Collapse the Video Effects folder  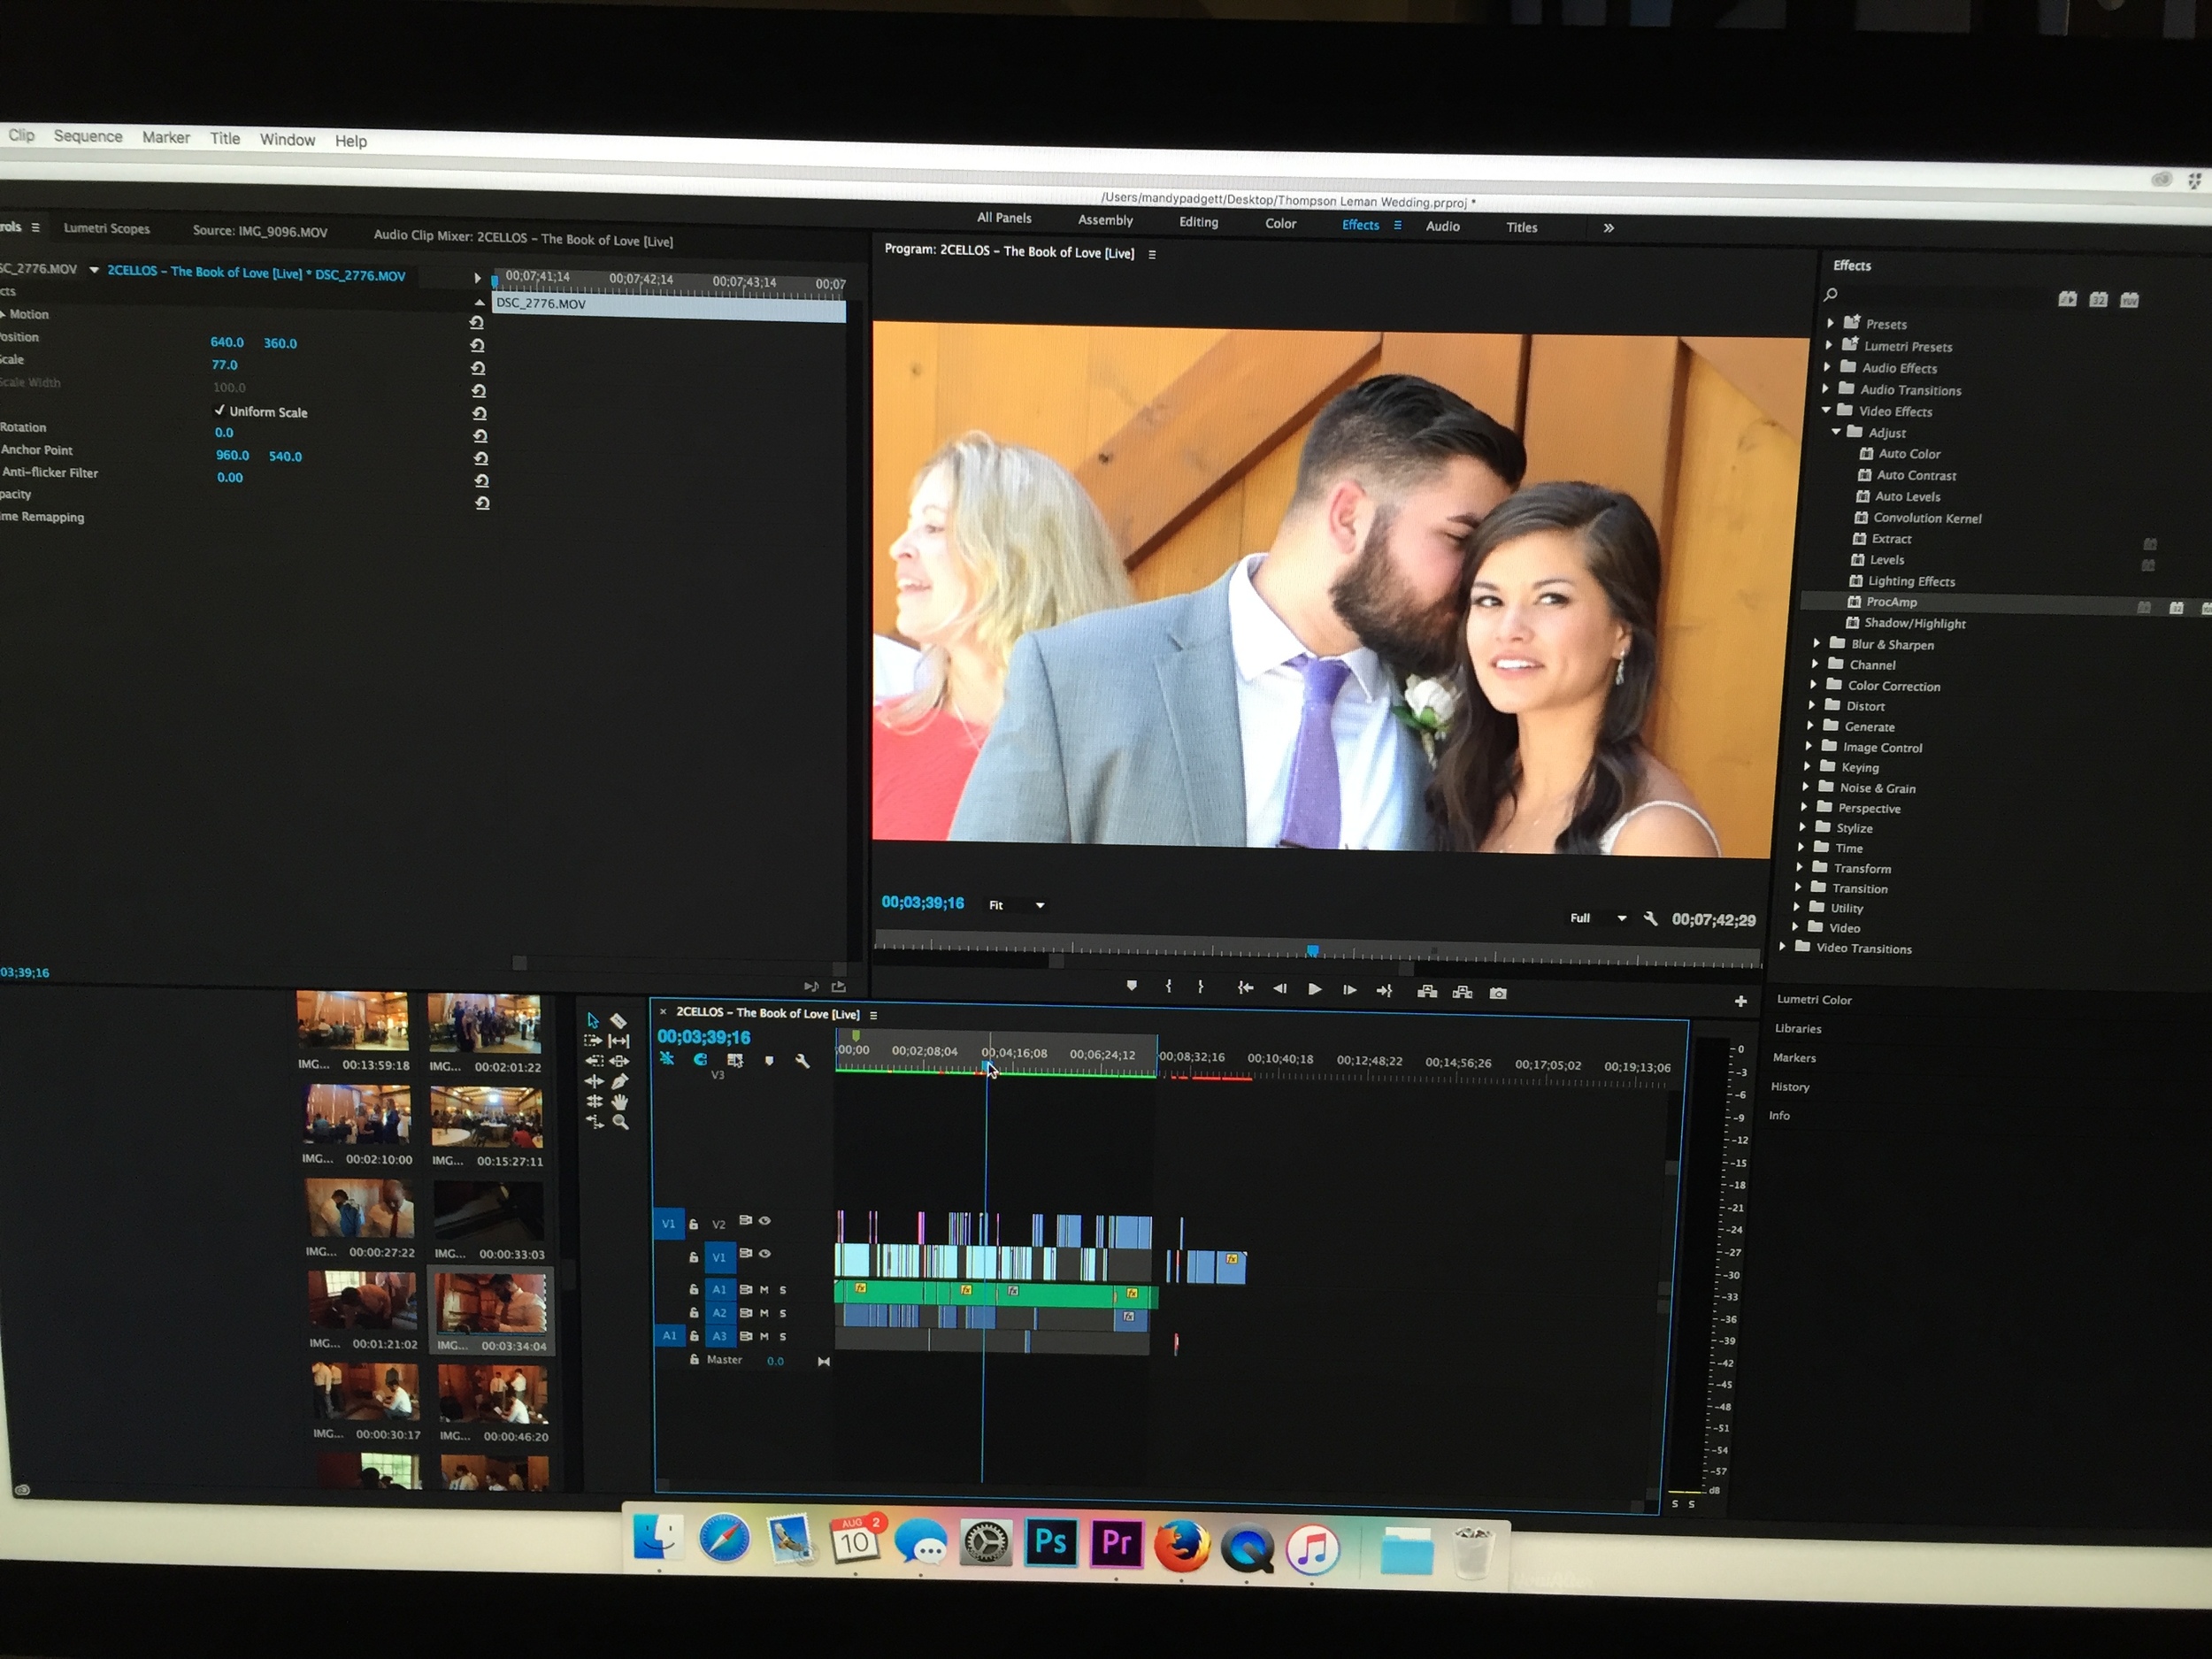click(1826, 410)
